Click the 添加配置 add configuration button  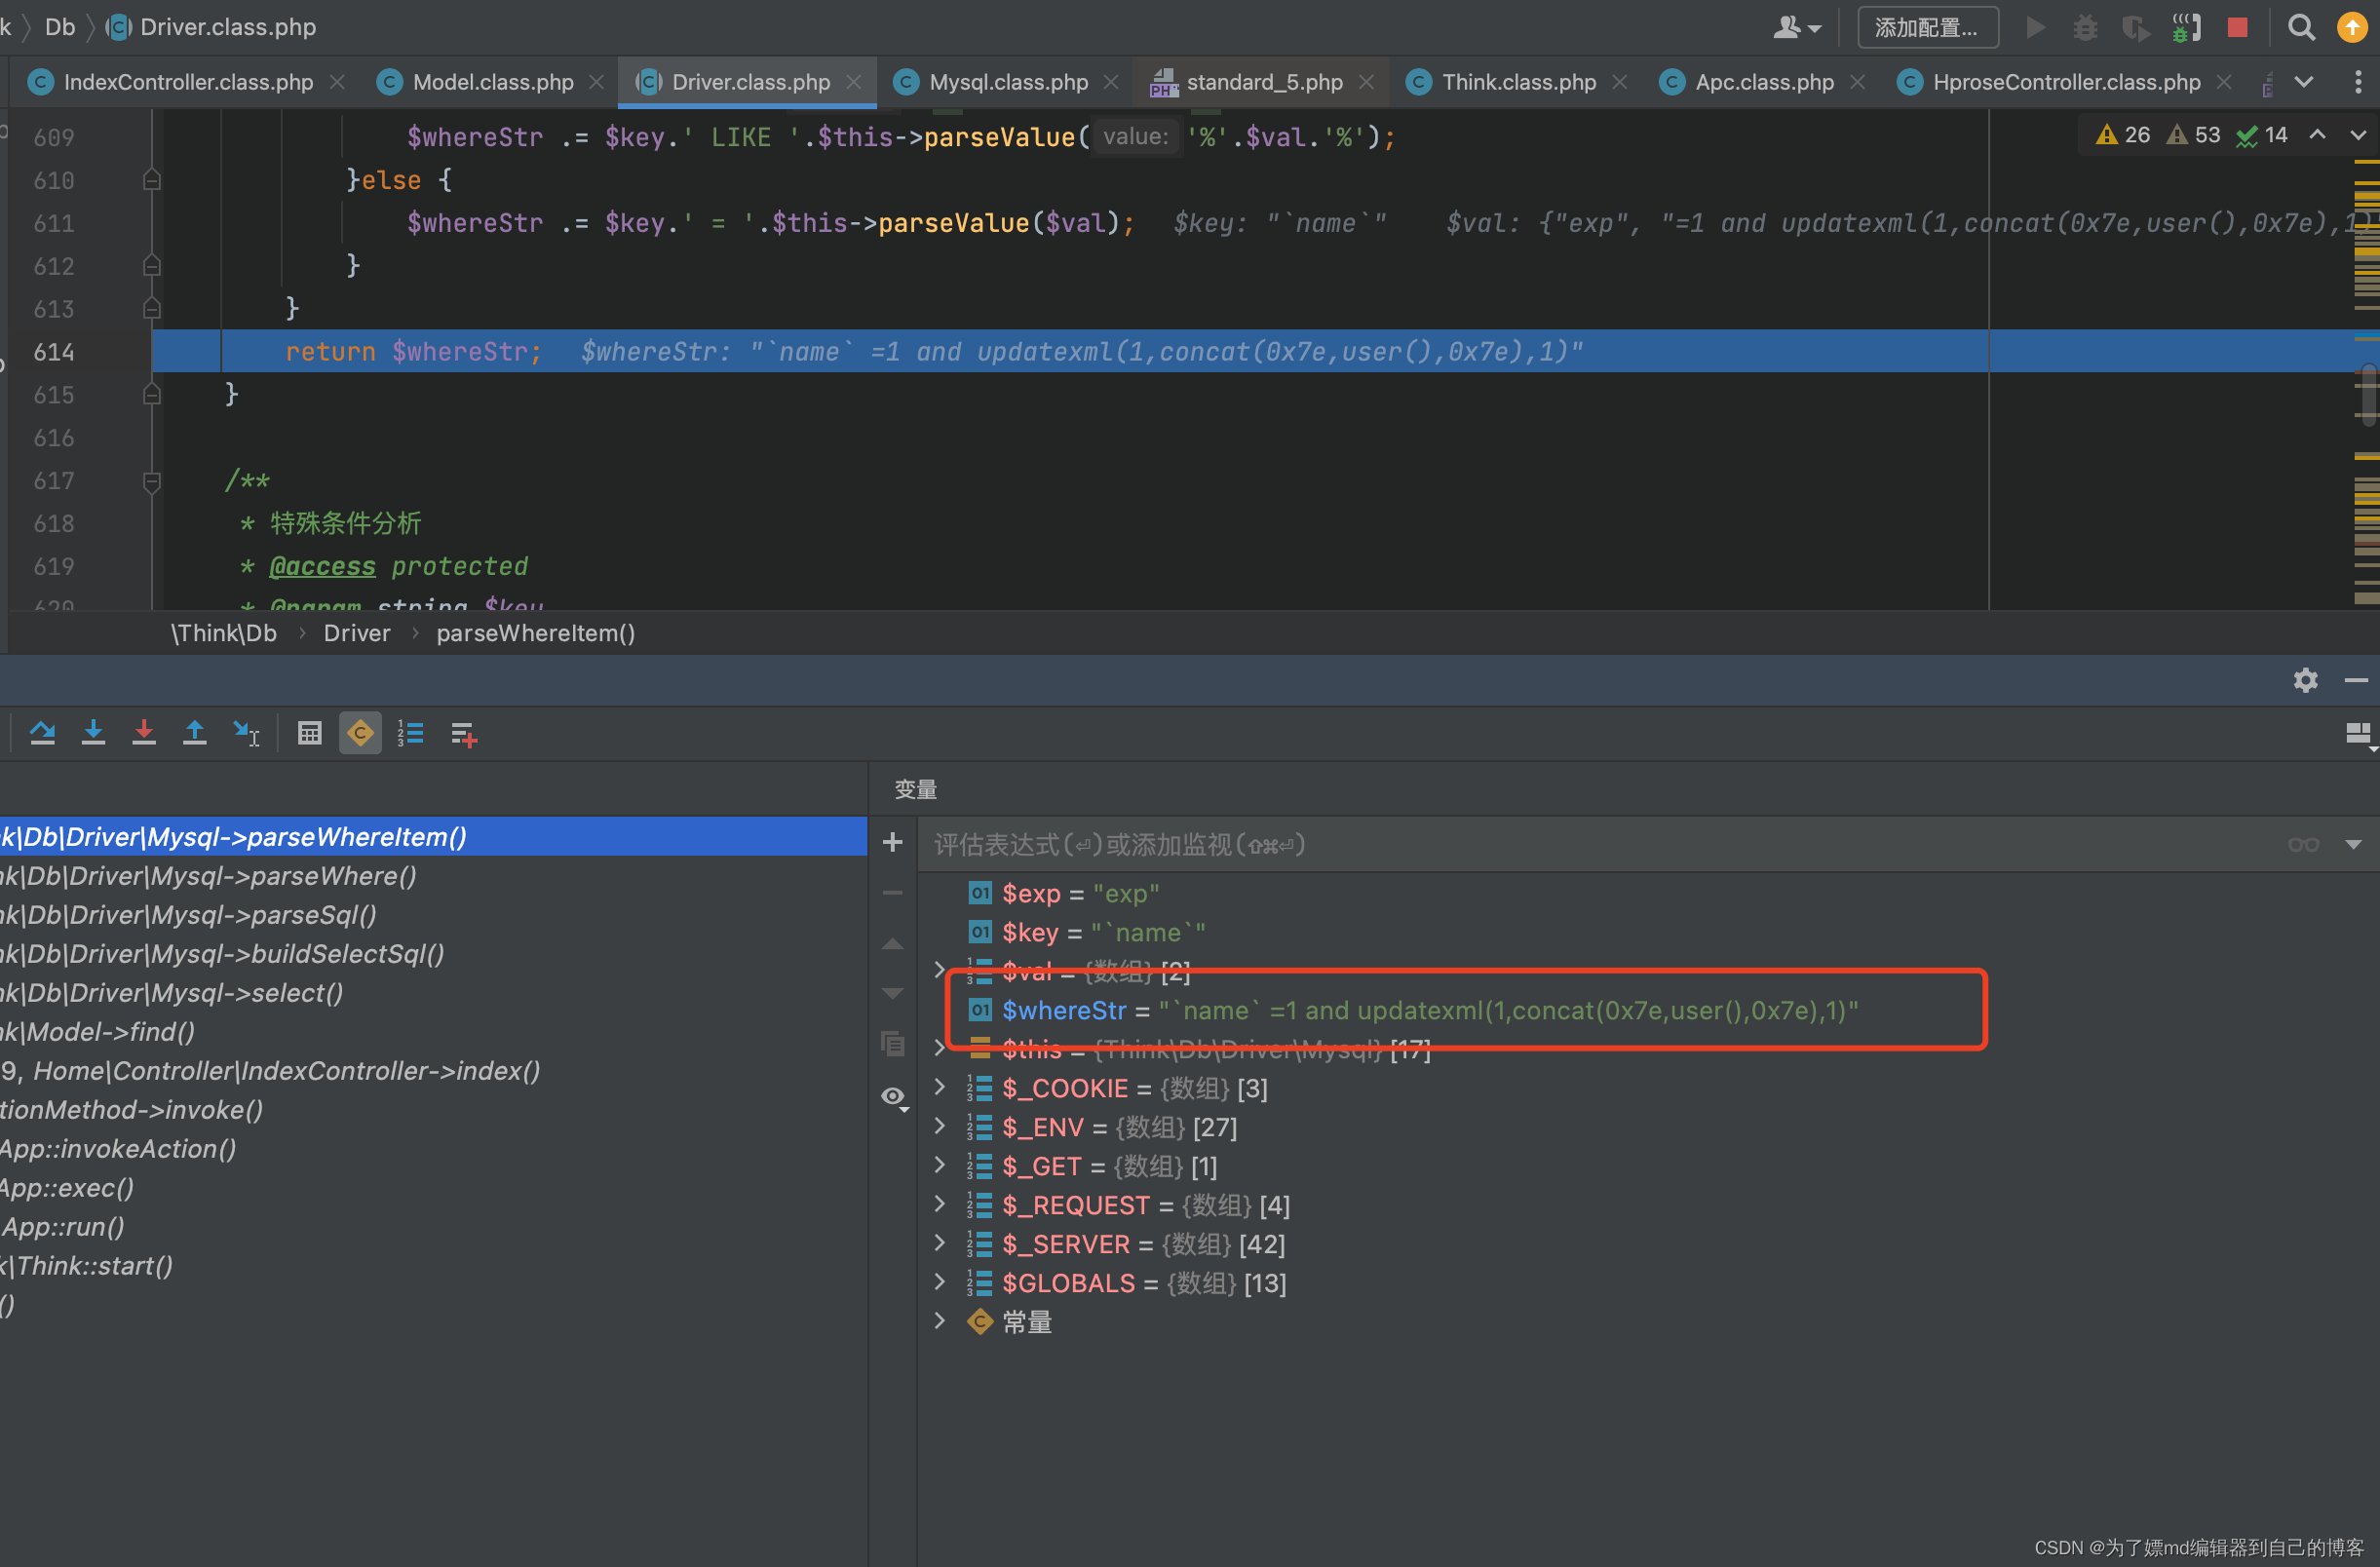(x=1927, y=27)
